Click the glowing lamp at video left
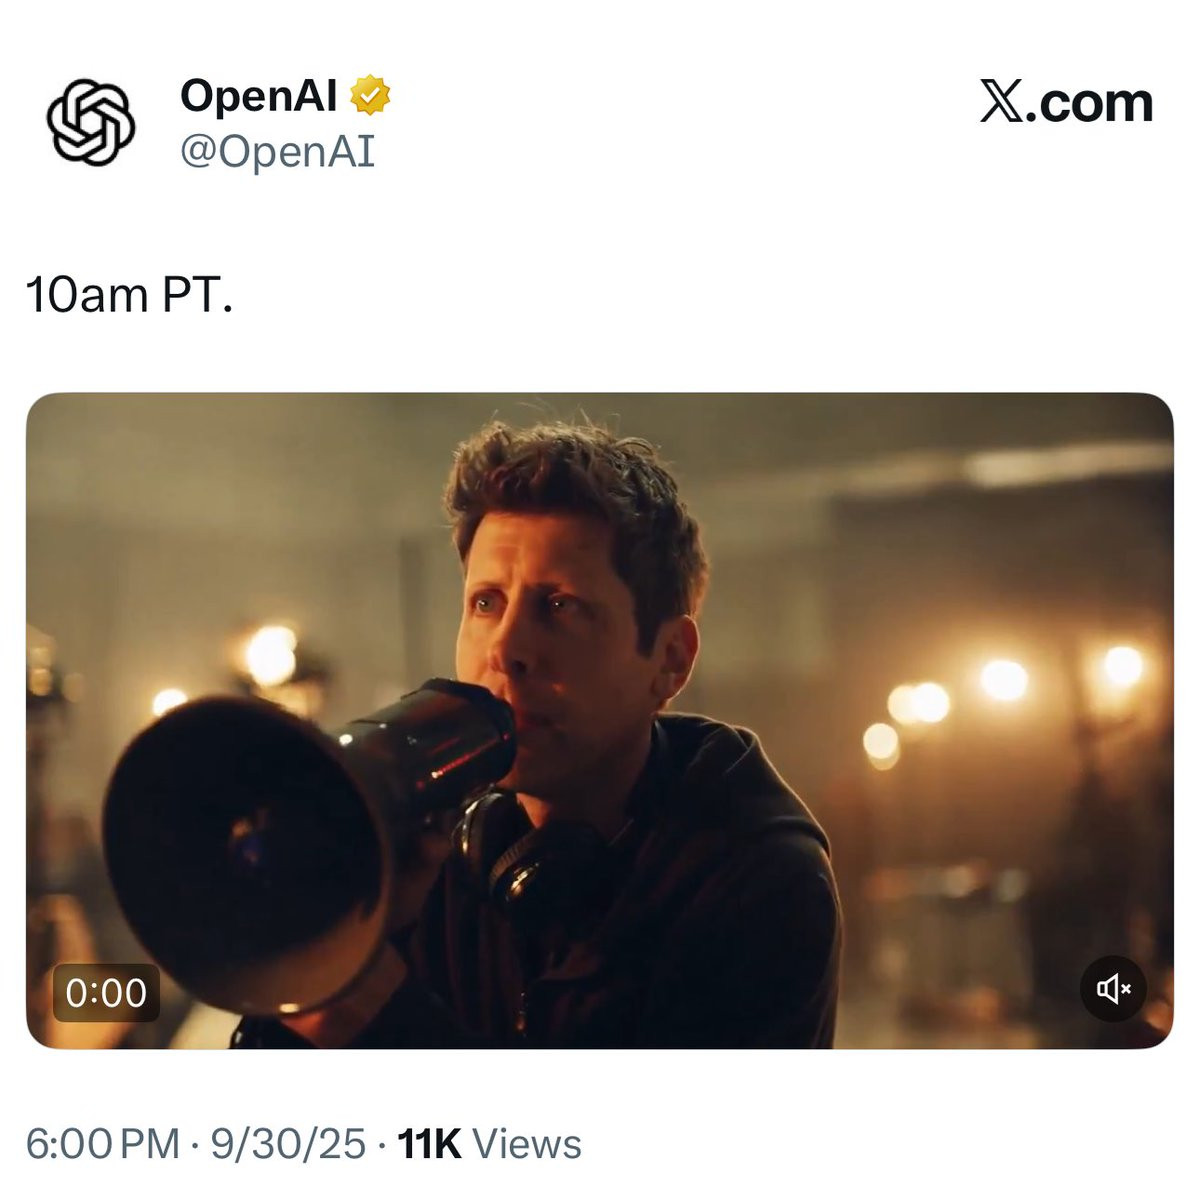Viewport: 1200px width, 1200px height. pyautogui.click(x=271, y=655)
